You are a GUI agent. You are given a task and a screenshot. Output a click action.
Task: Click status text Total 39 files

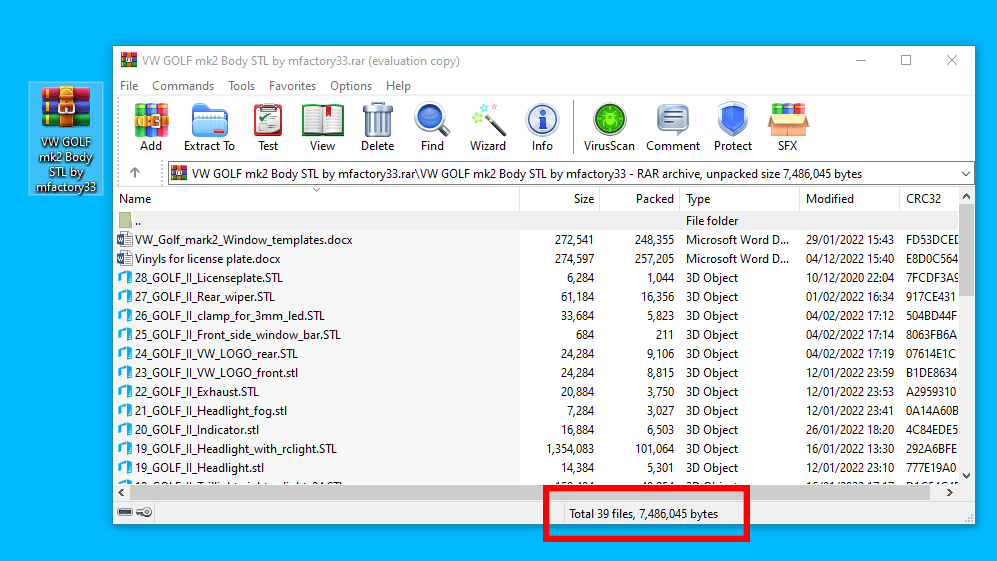point(600,513)
